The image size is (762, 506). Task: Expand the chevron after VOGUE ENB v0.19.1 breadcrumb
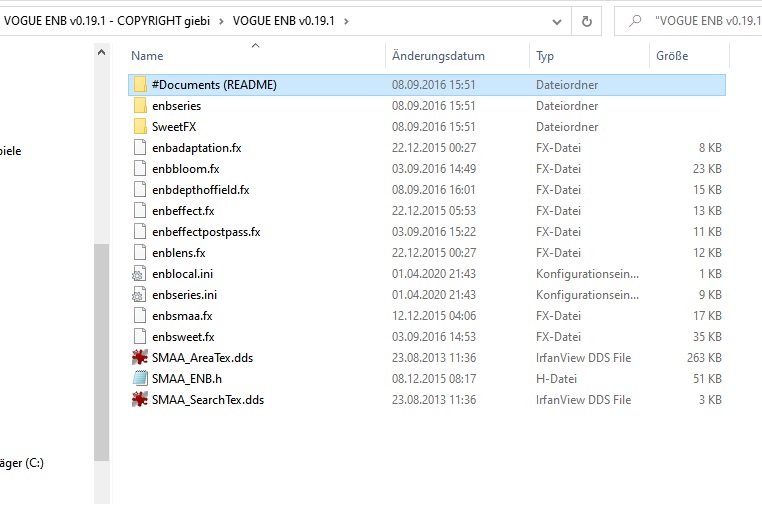[x=346, y=19]
